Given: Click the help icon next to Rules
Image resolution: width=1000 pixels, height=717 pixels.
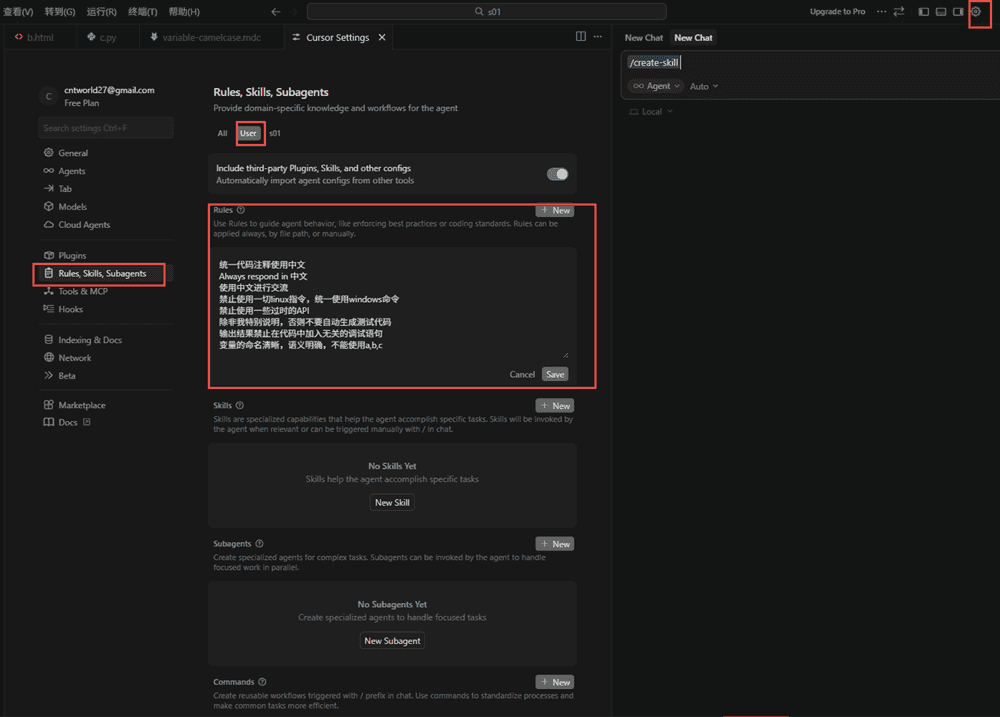Looking at the screenshot, I should [241, 211].
